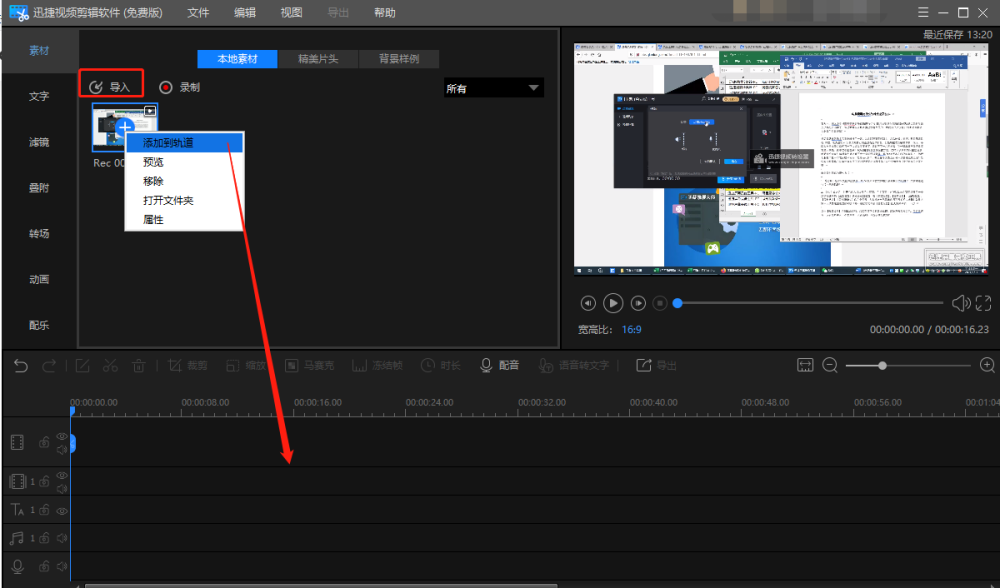
Task: Open the 文件 menu
Action: (x=198, y=13)
